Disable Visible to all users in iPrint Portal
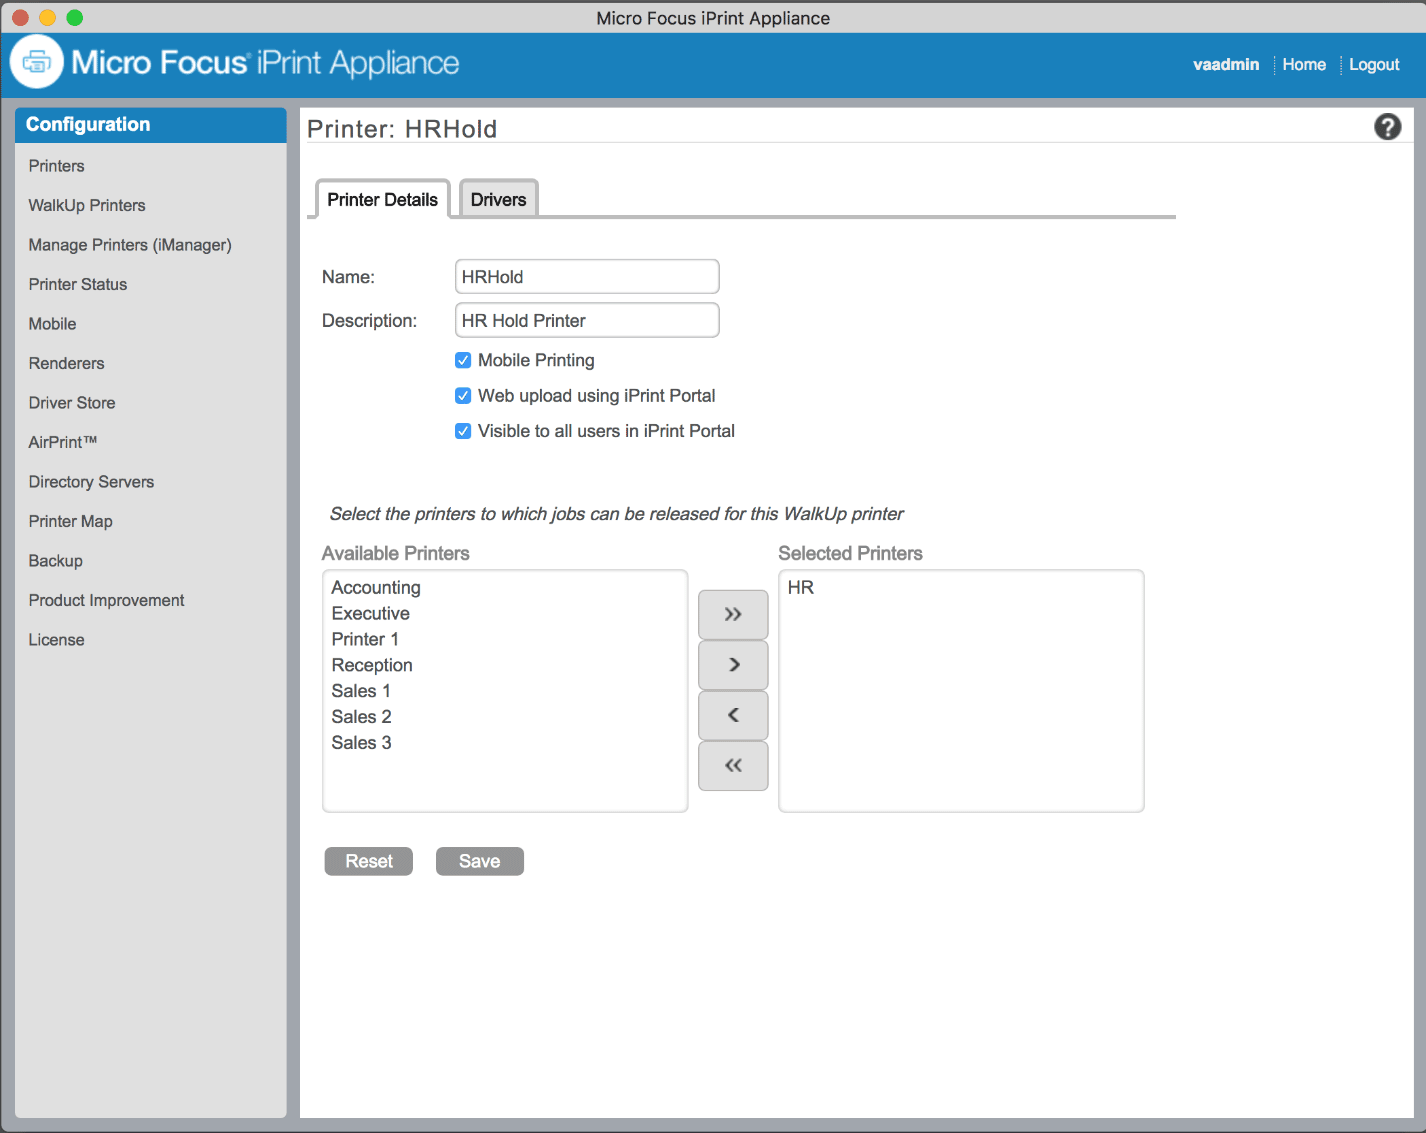This screenshot has height=1133, width=1426. (x=463, y=431)
